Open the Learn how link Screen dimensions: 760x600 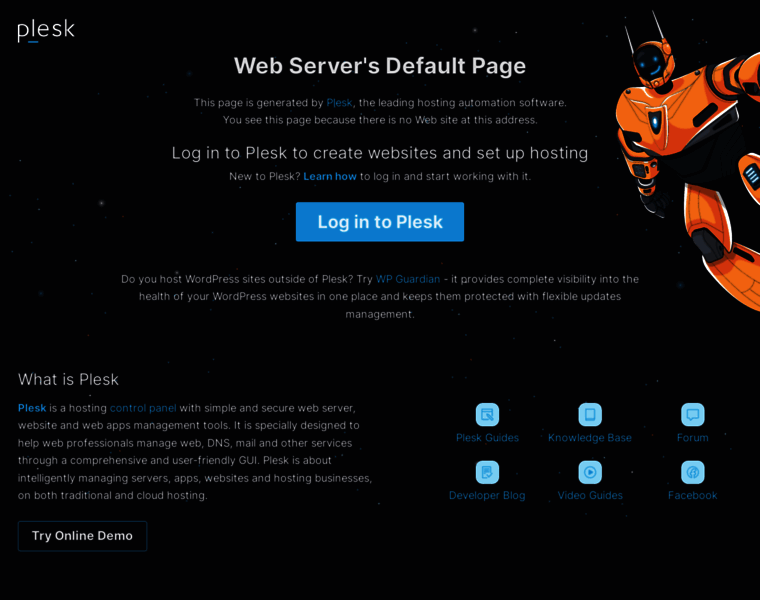(x=330, y=176)
